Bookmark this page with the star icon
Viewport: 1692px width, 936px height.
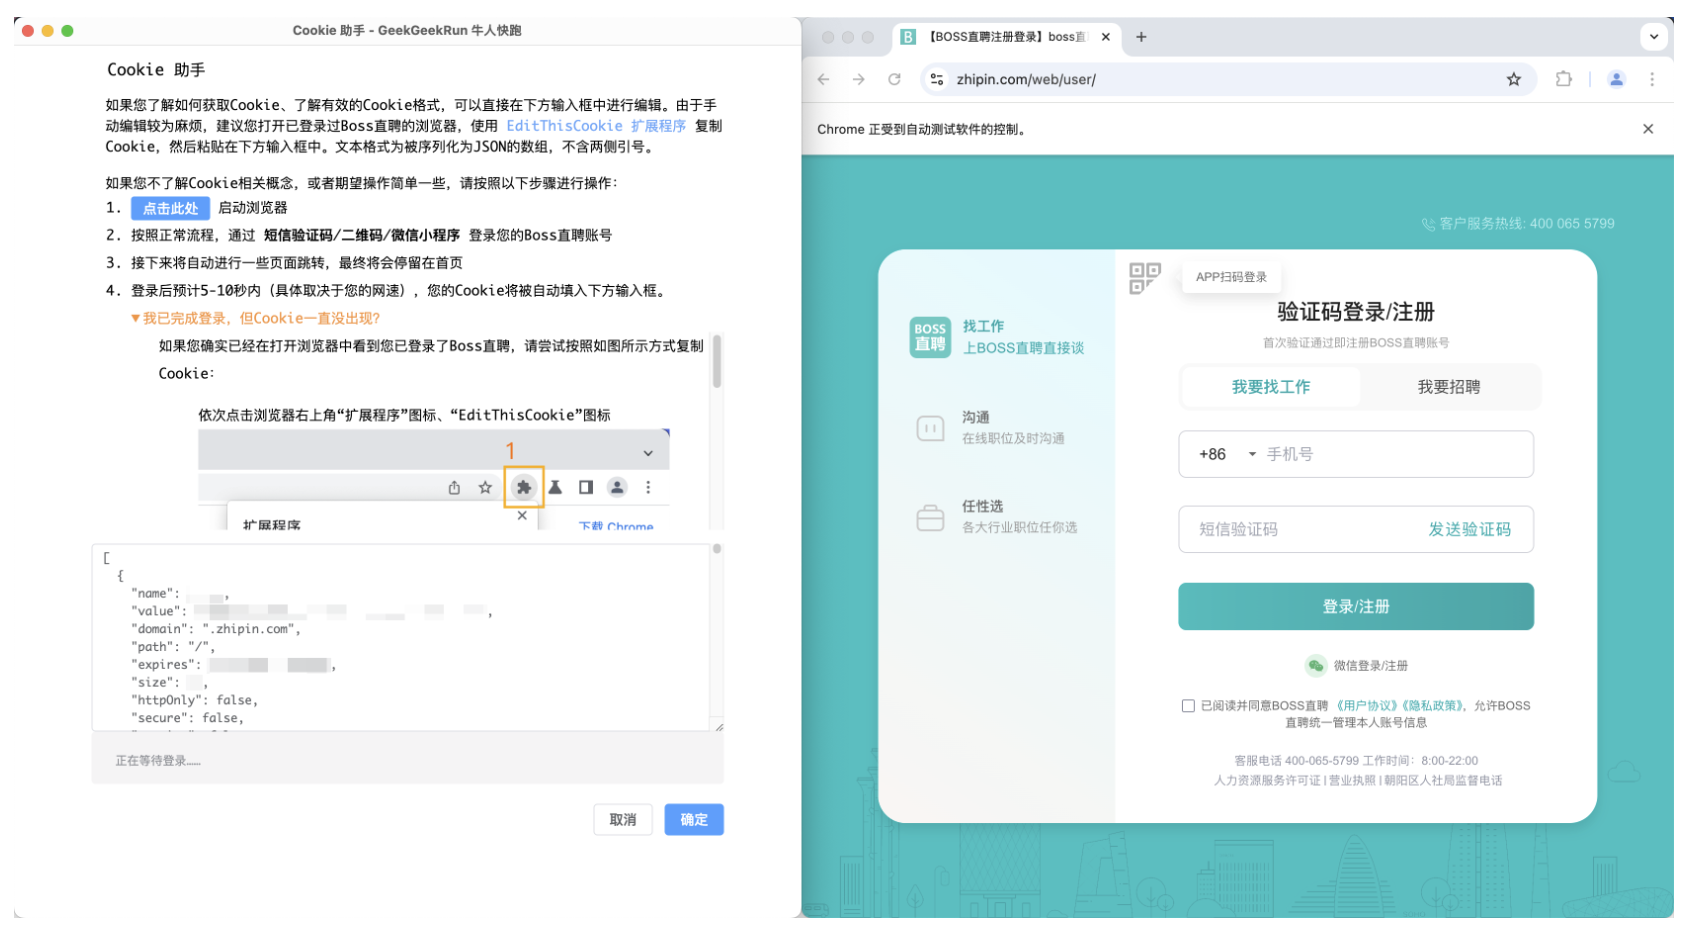(x=1513, y=79)
